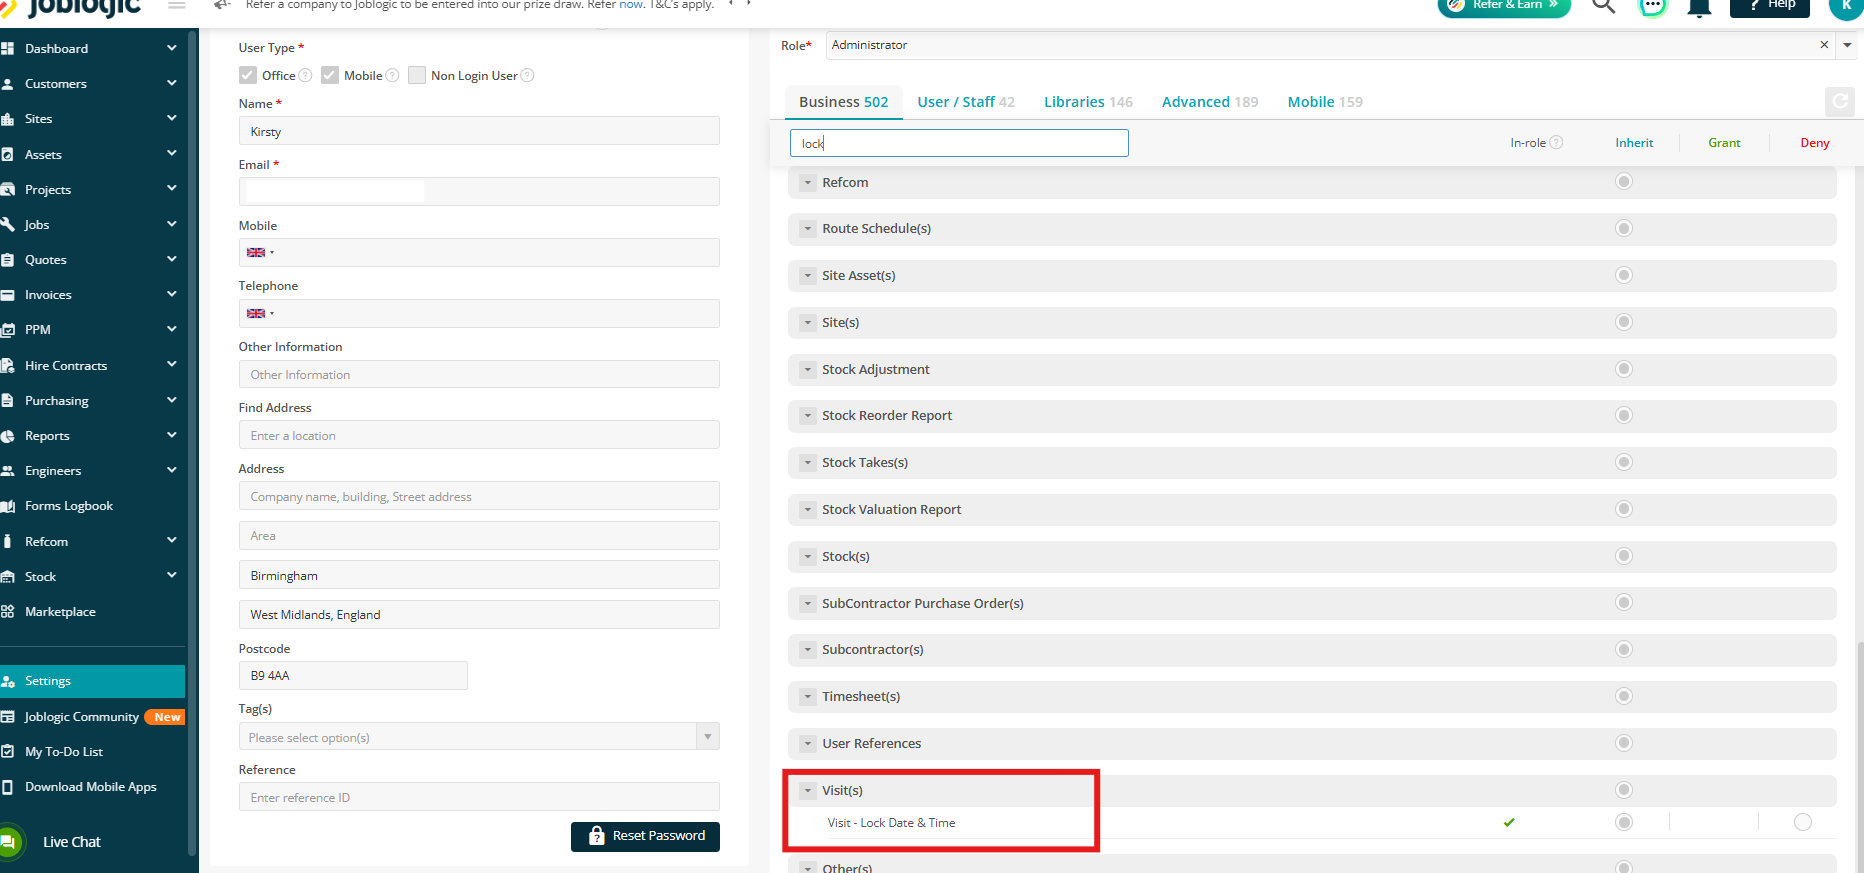The width and height of the screenshot is (1864, 873).
Task: Click the Customers sidebar icon
Action: pos(7,84)
